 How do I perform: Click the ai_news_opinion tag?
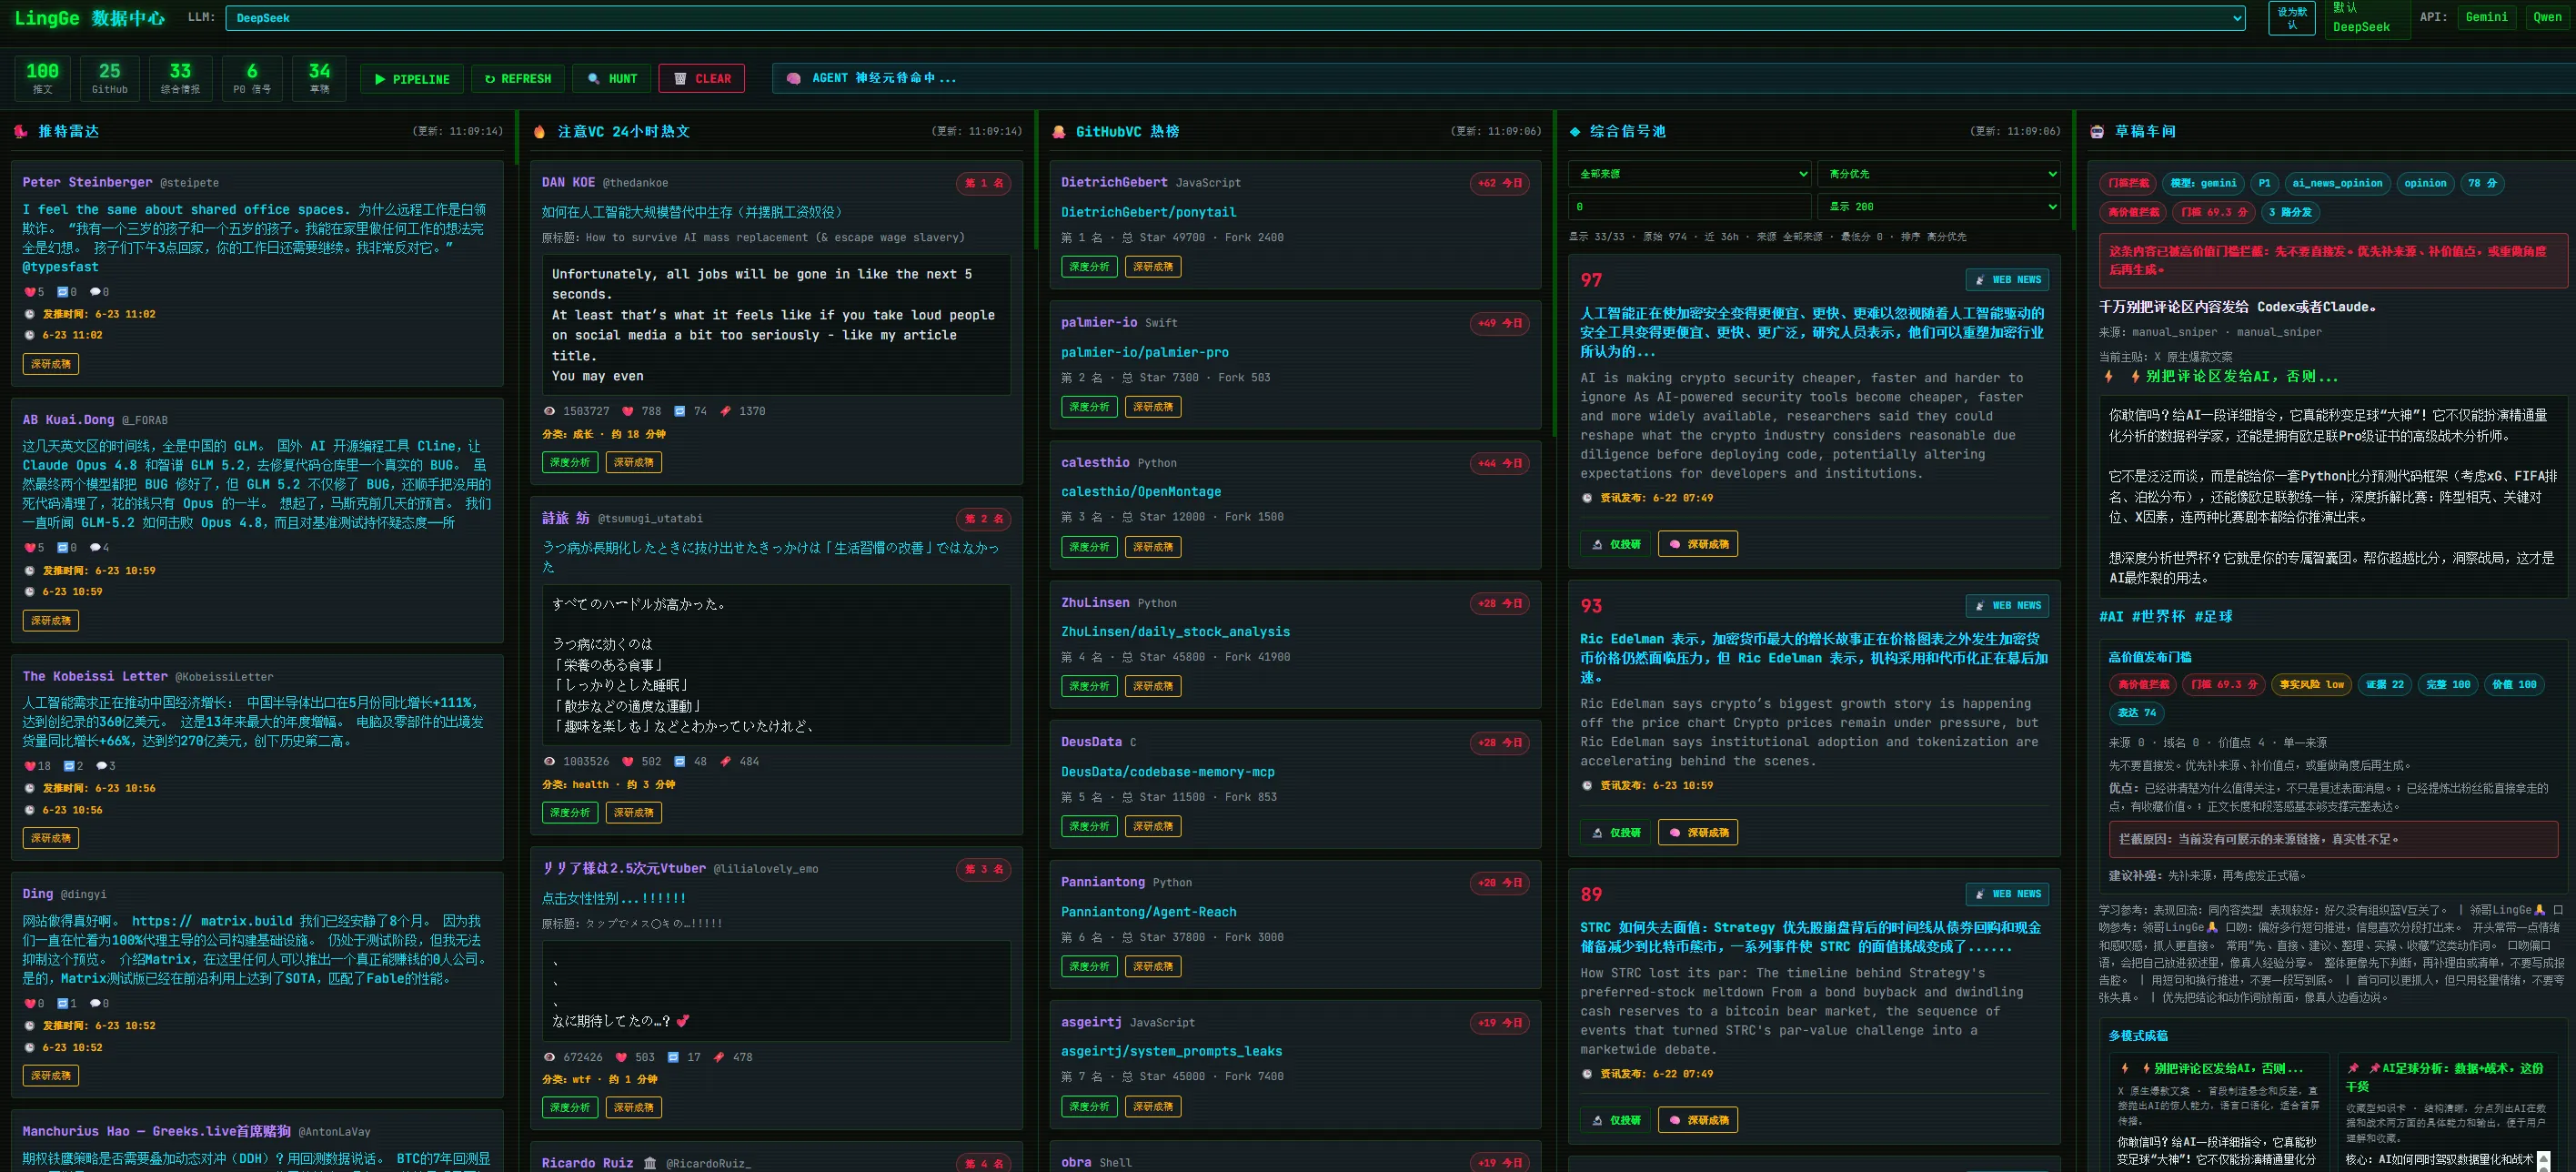click(x=2337, y=183)
